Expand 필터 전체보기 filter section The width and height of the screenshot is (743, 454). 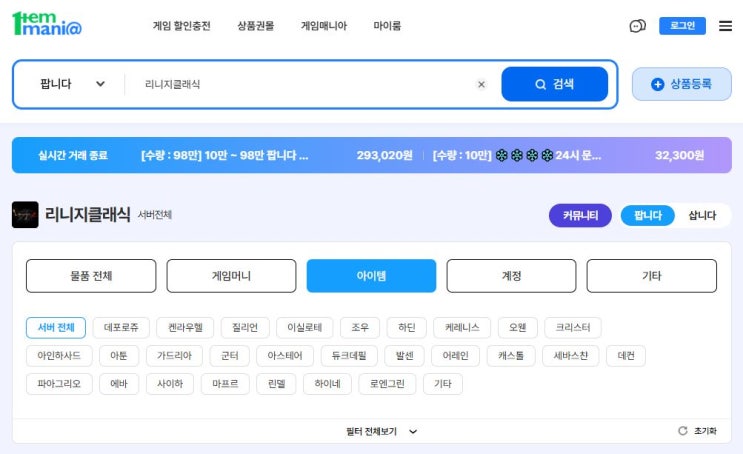coord(382,431)
